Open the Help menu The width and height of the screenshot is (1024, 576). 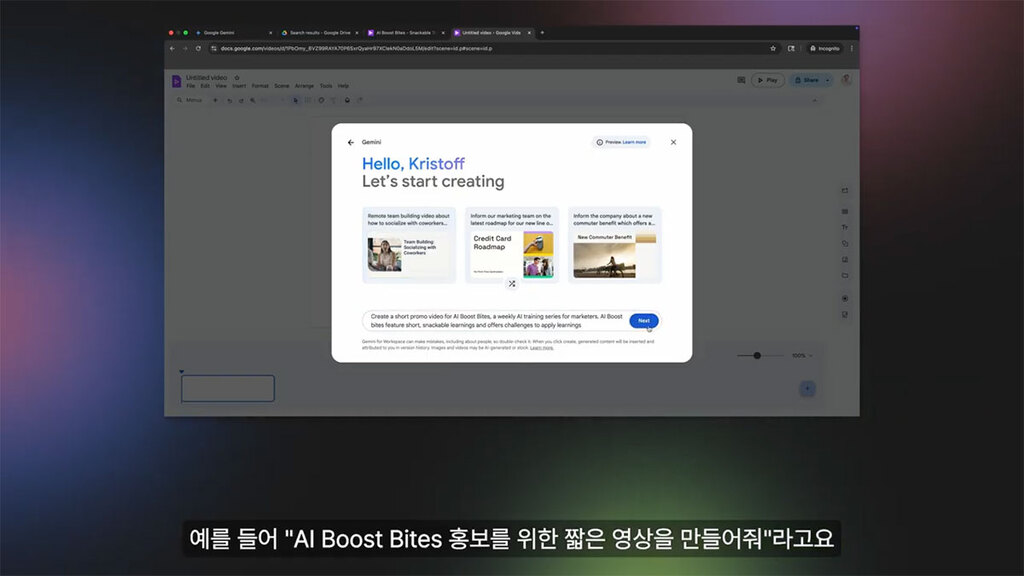click(x=344, y=86)
